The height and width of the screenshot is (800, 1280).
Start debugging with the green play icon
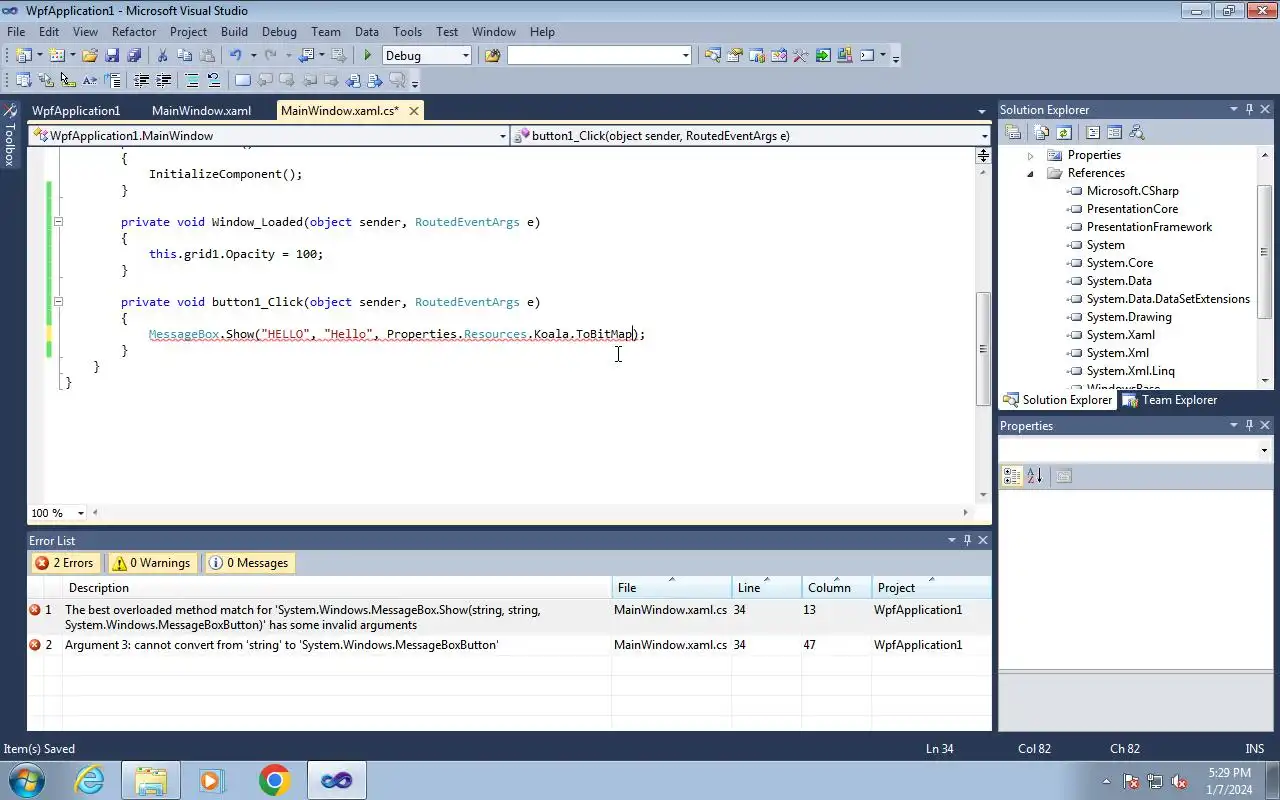point(368,56)
